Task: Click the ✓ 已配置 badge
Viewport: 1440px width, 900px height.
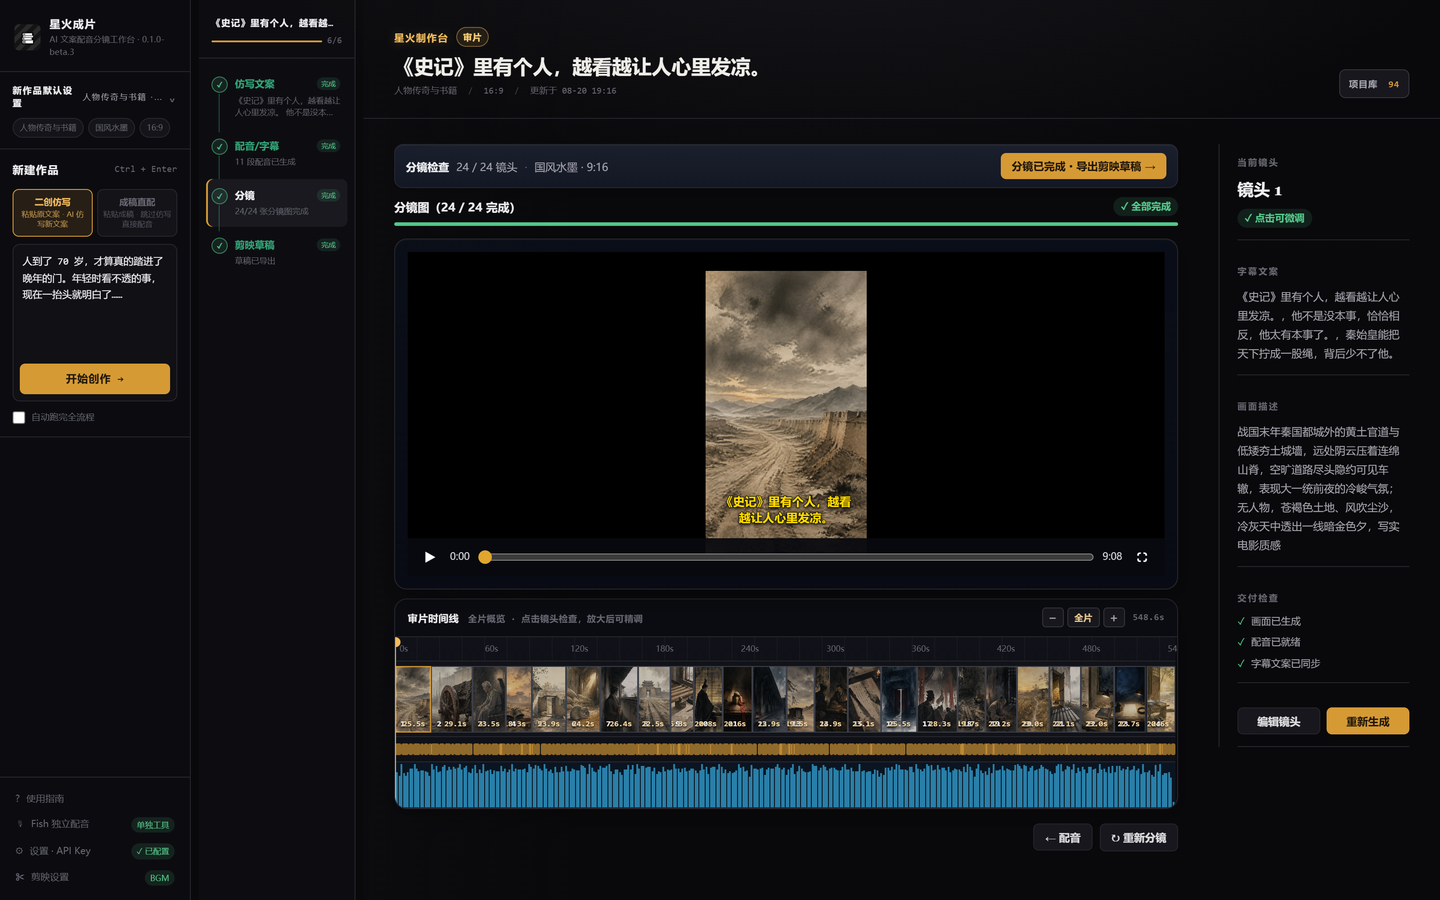Action: pyautogui.click(x=153, y=851)
